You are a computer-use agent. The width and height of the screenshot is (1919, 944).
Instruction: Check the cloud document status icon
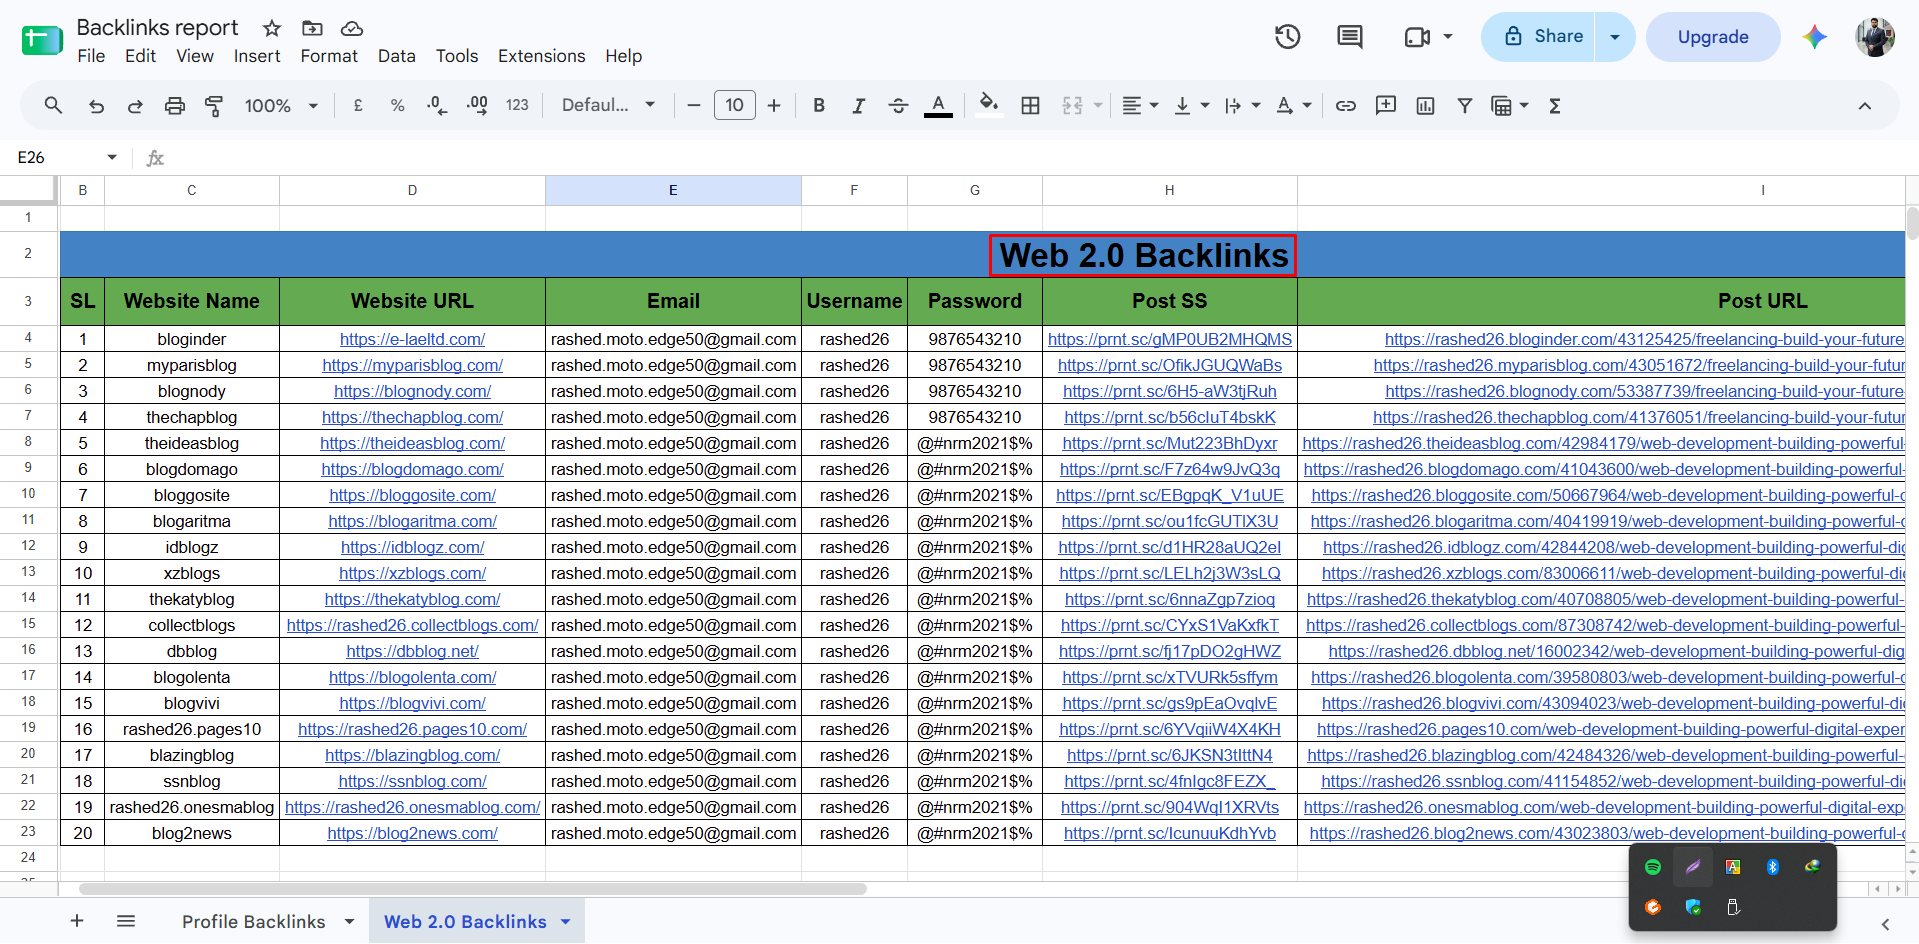[x=351, y=28]
